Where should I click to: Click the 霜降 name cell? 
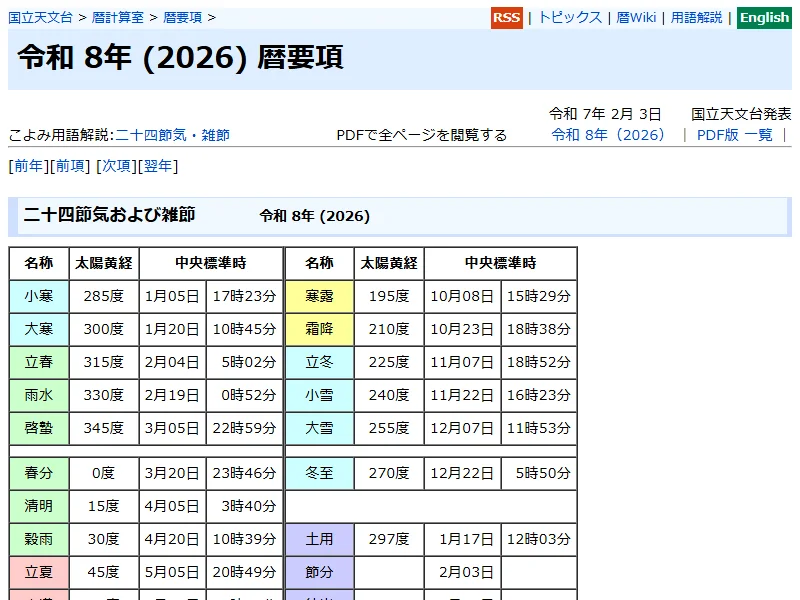(319, 329)
